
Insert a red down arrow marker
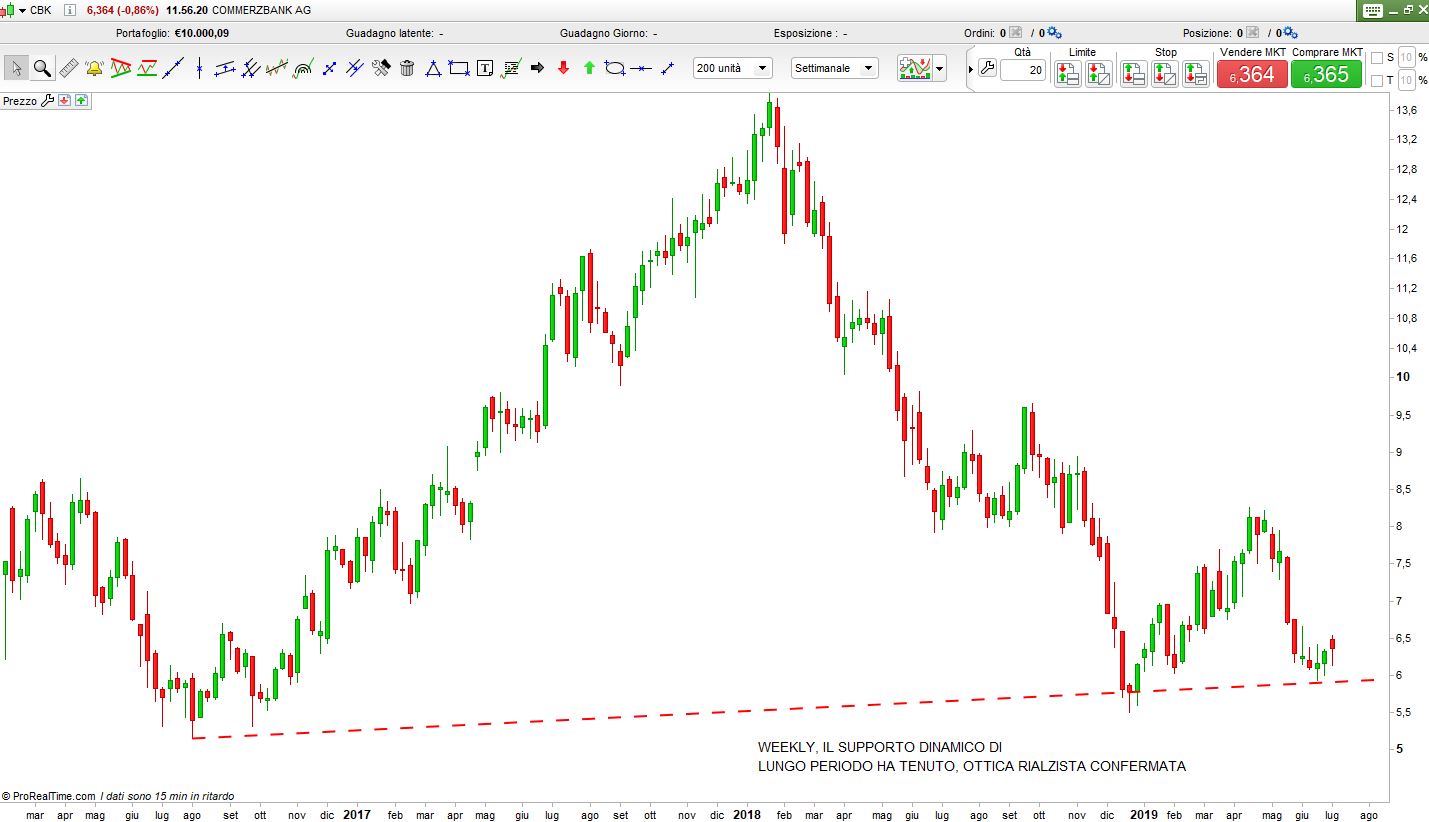[563, 68]
